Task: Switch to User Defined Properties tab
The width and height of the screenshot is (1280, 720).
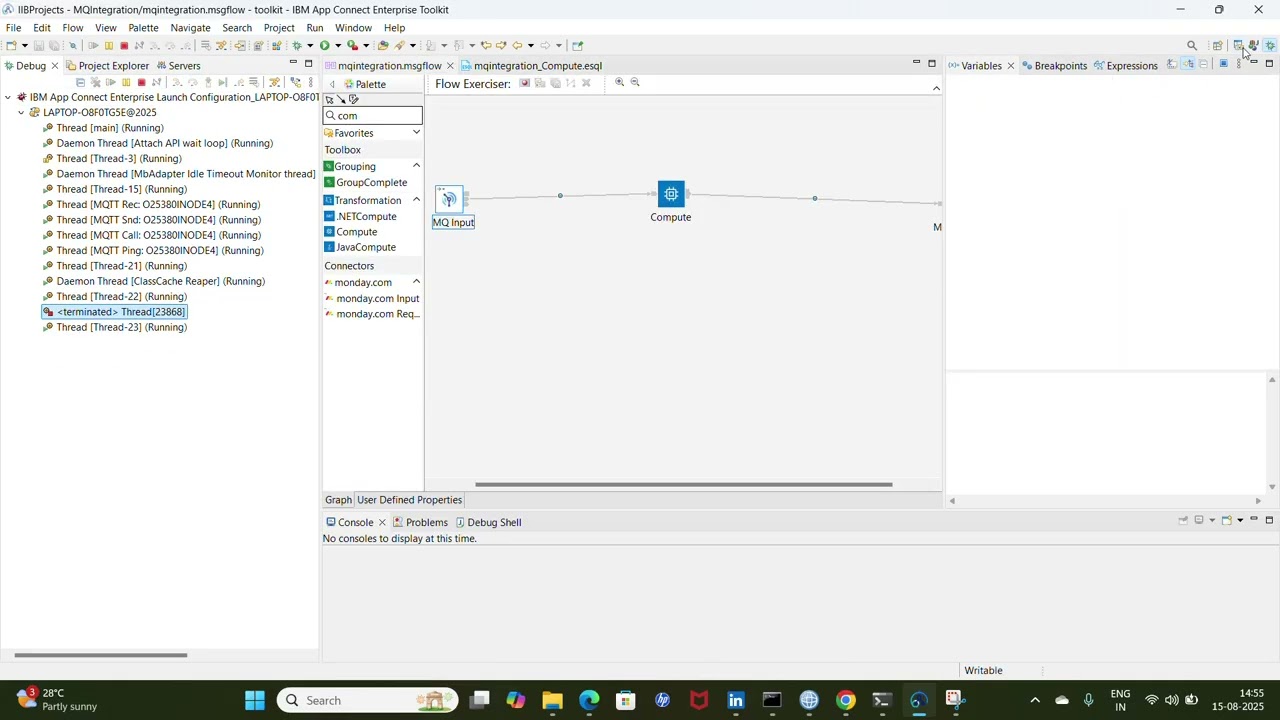Action: pyautogui.click(x=409, y=500)
